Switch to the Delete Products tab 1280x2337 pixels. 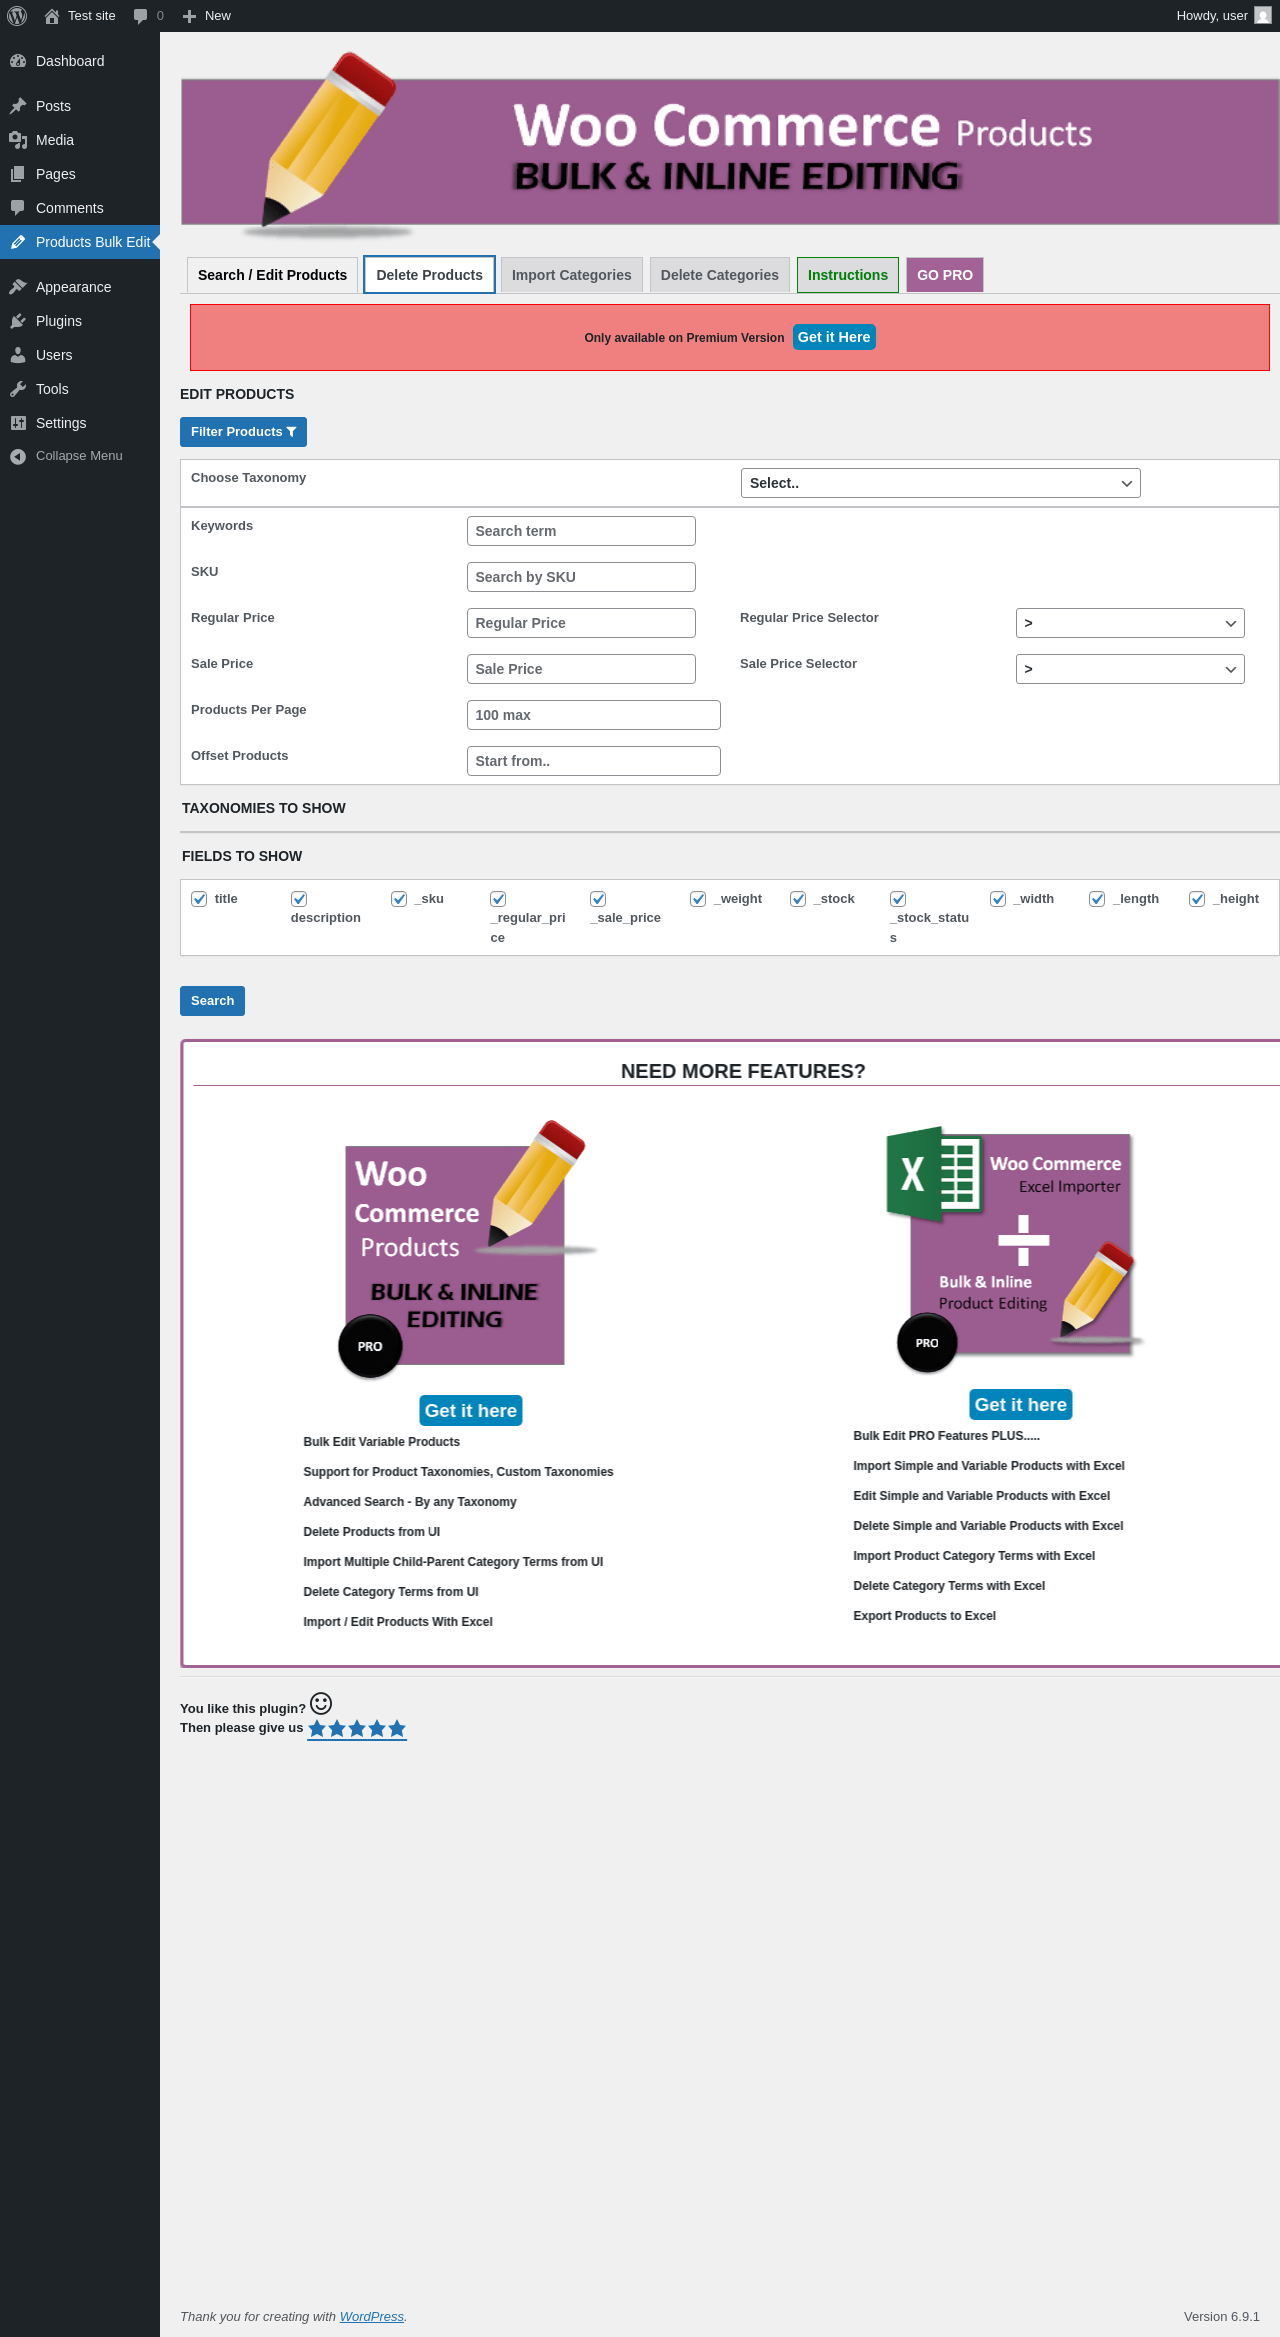click(x=429, y=275)
